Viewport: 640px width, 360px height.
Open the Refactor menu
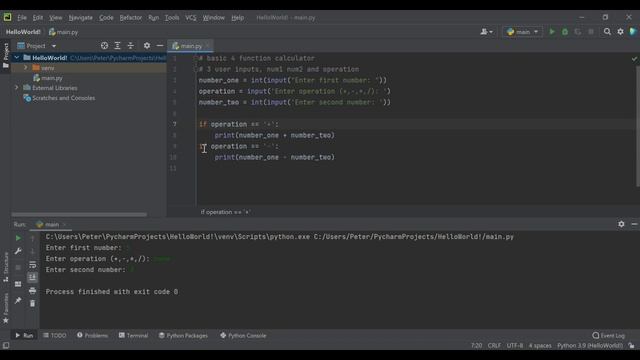click(x=131, y=18)
